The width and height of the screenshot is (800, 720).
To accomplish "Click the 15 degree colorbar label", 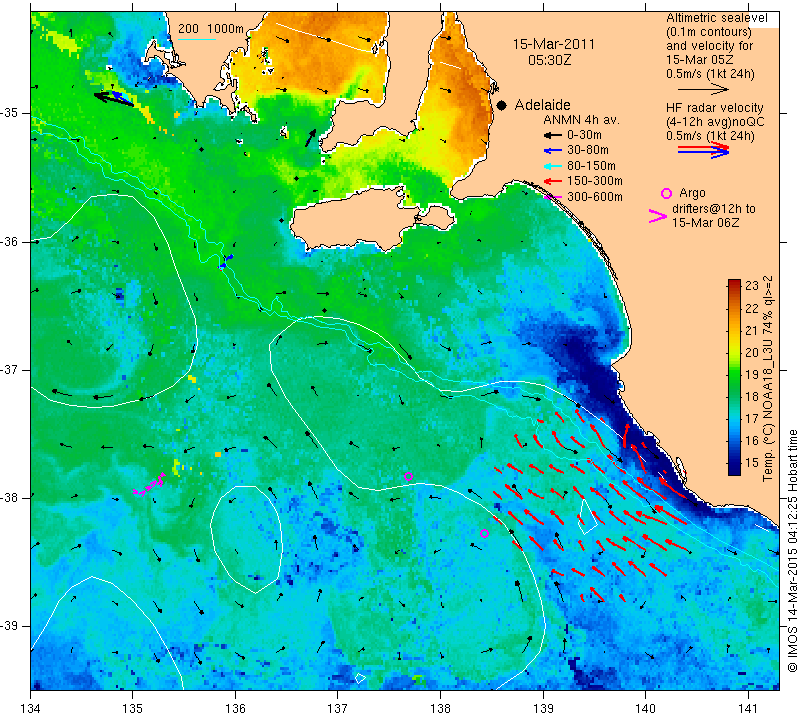I will [x=752, y=463].
